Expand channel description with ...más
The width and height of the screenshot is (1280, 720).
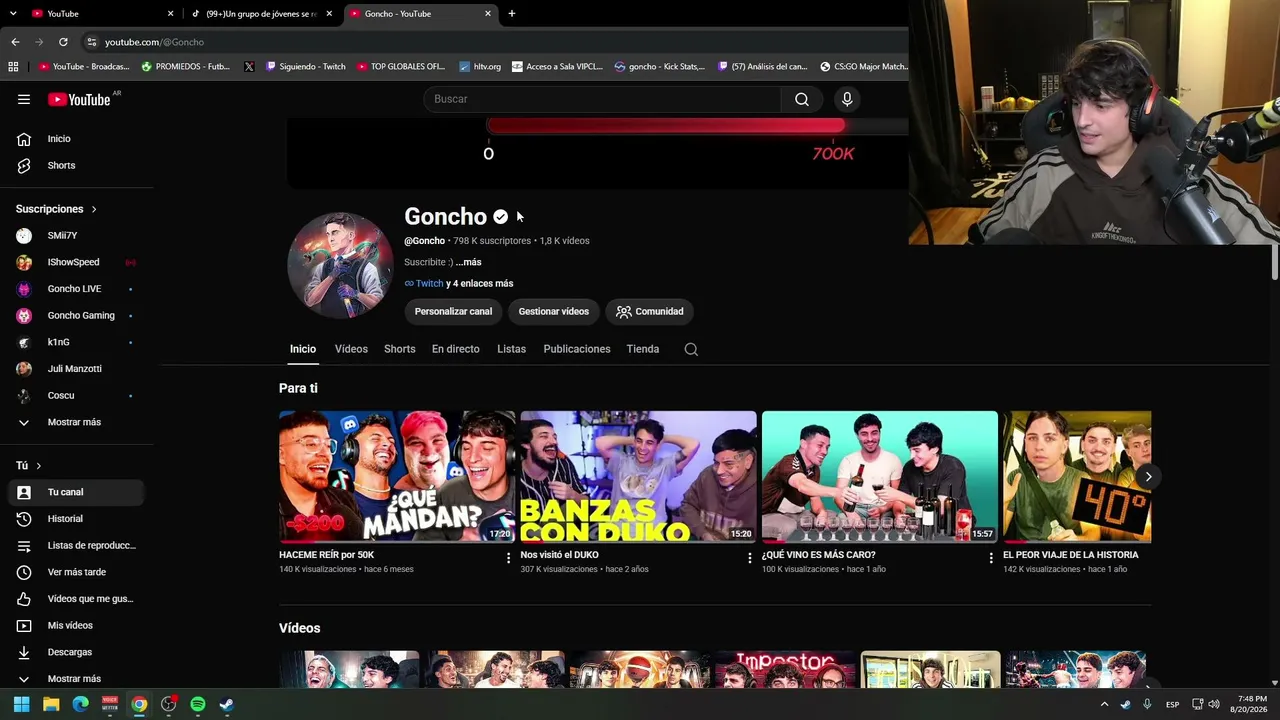[468, 262]
